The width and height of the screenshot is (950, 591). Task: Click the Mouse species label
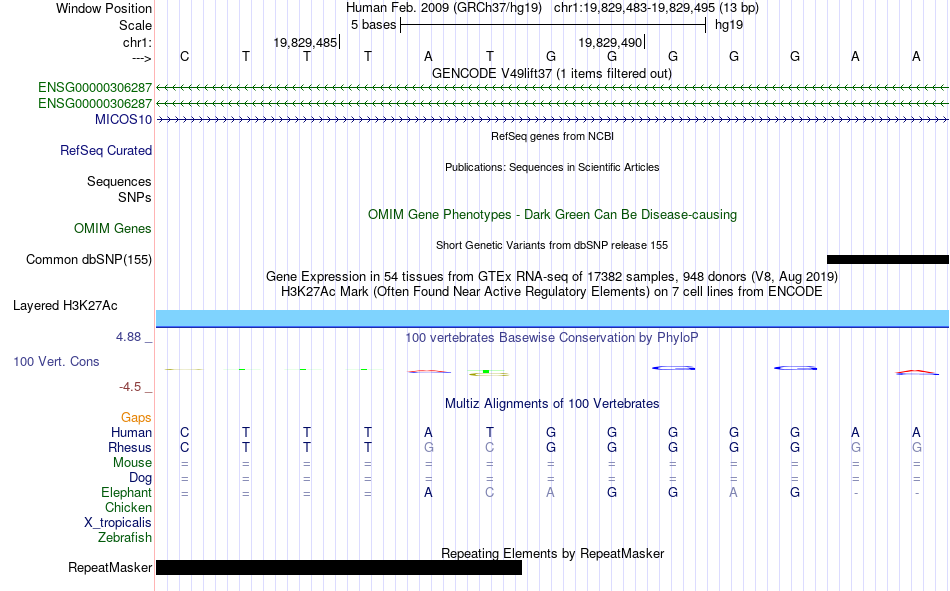tap(132, 462)
